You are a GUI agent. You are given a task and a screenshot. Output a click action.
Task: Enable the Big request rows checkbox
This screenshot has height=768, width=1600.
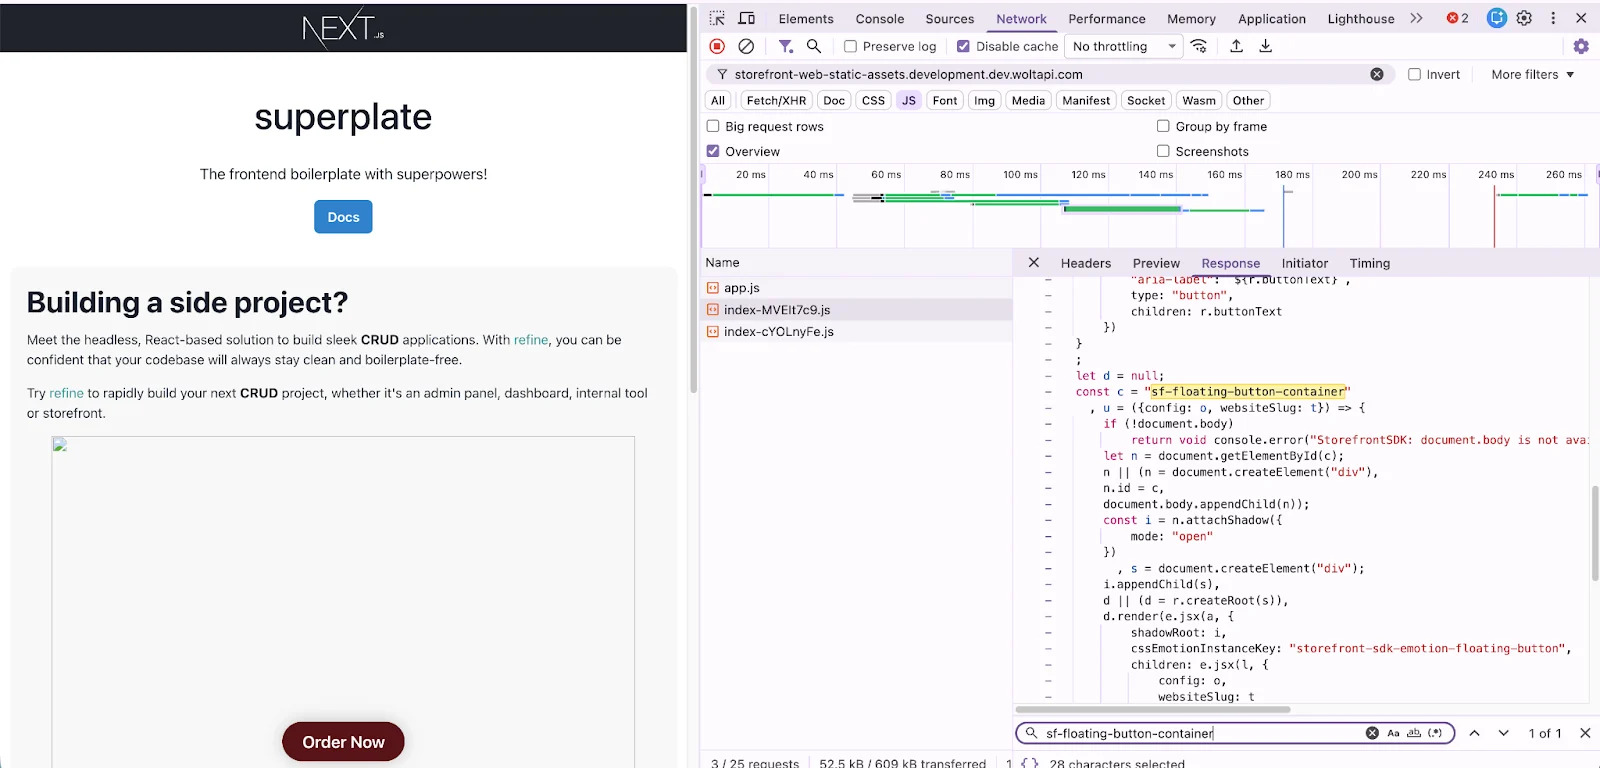tap(713, 126)
